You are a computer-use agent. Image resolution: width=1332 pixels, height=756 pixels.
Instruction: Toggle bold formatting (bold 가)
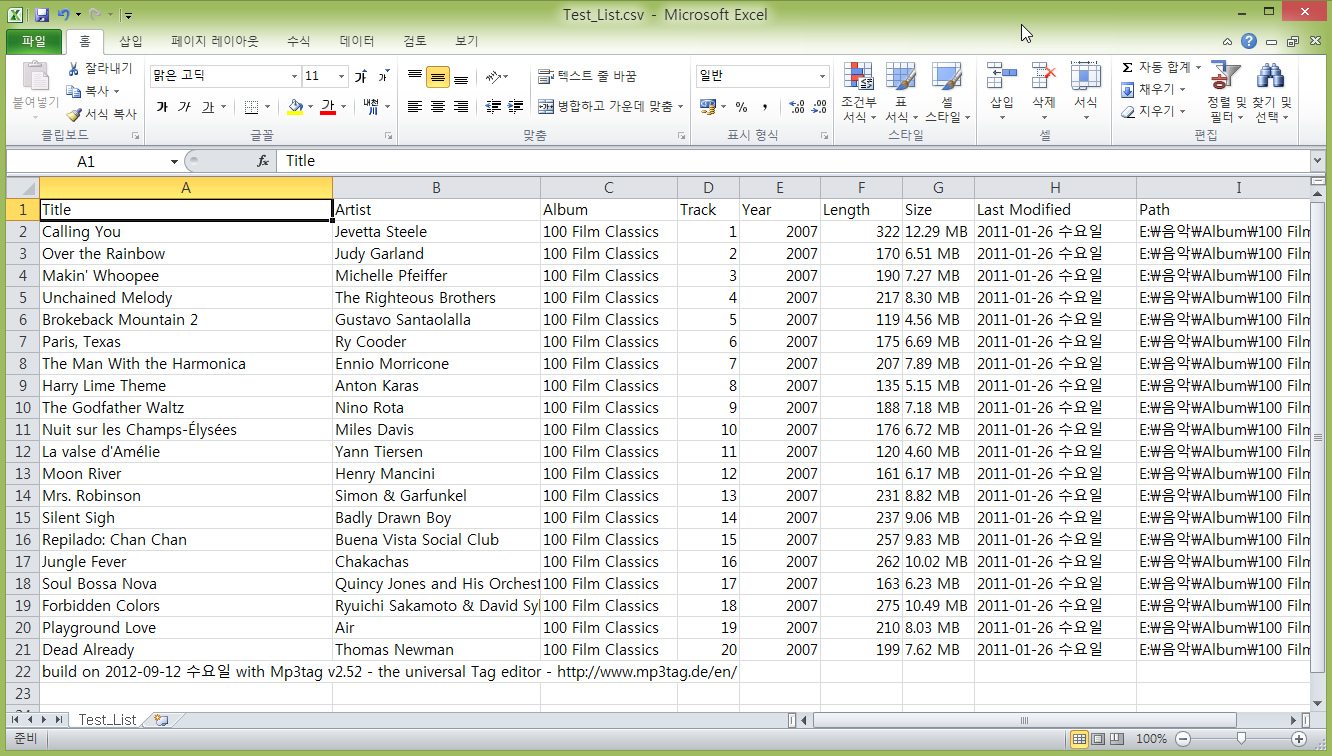(162, 106)
